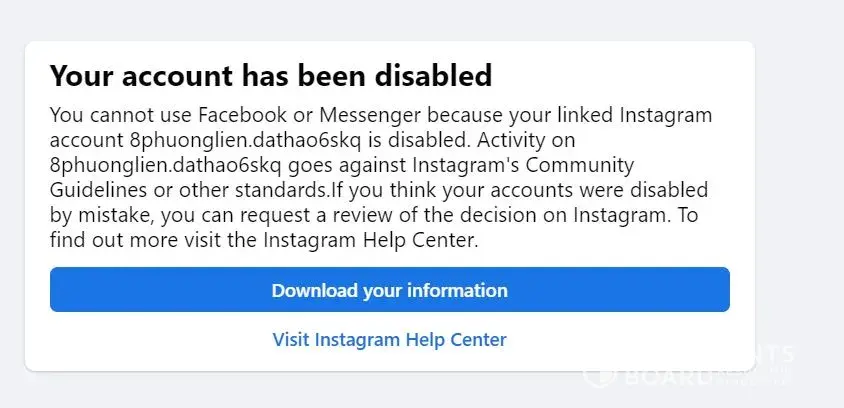Click the "Community" word in the message

click(574, 163)
